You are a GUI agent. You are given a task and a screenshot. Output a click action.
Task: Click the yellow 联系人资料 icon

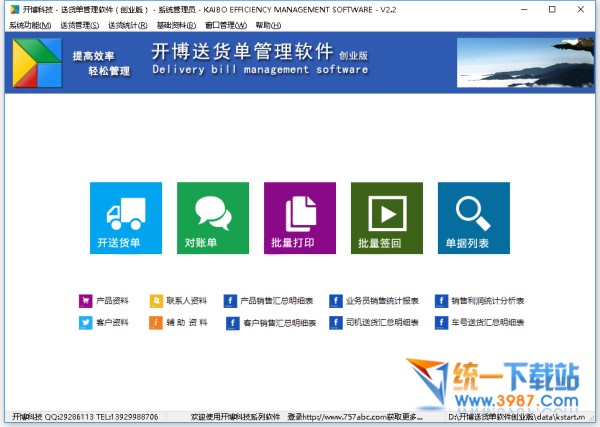coord(155,300)
